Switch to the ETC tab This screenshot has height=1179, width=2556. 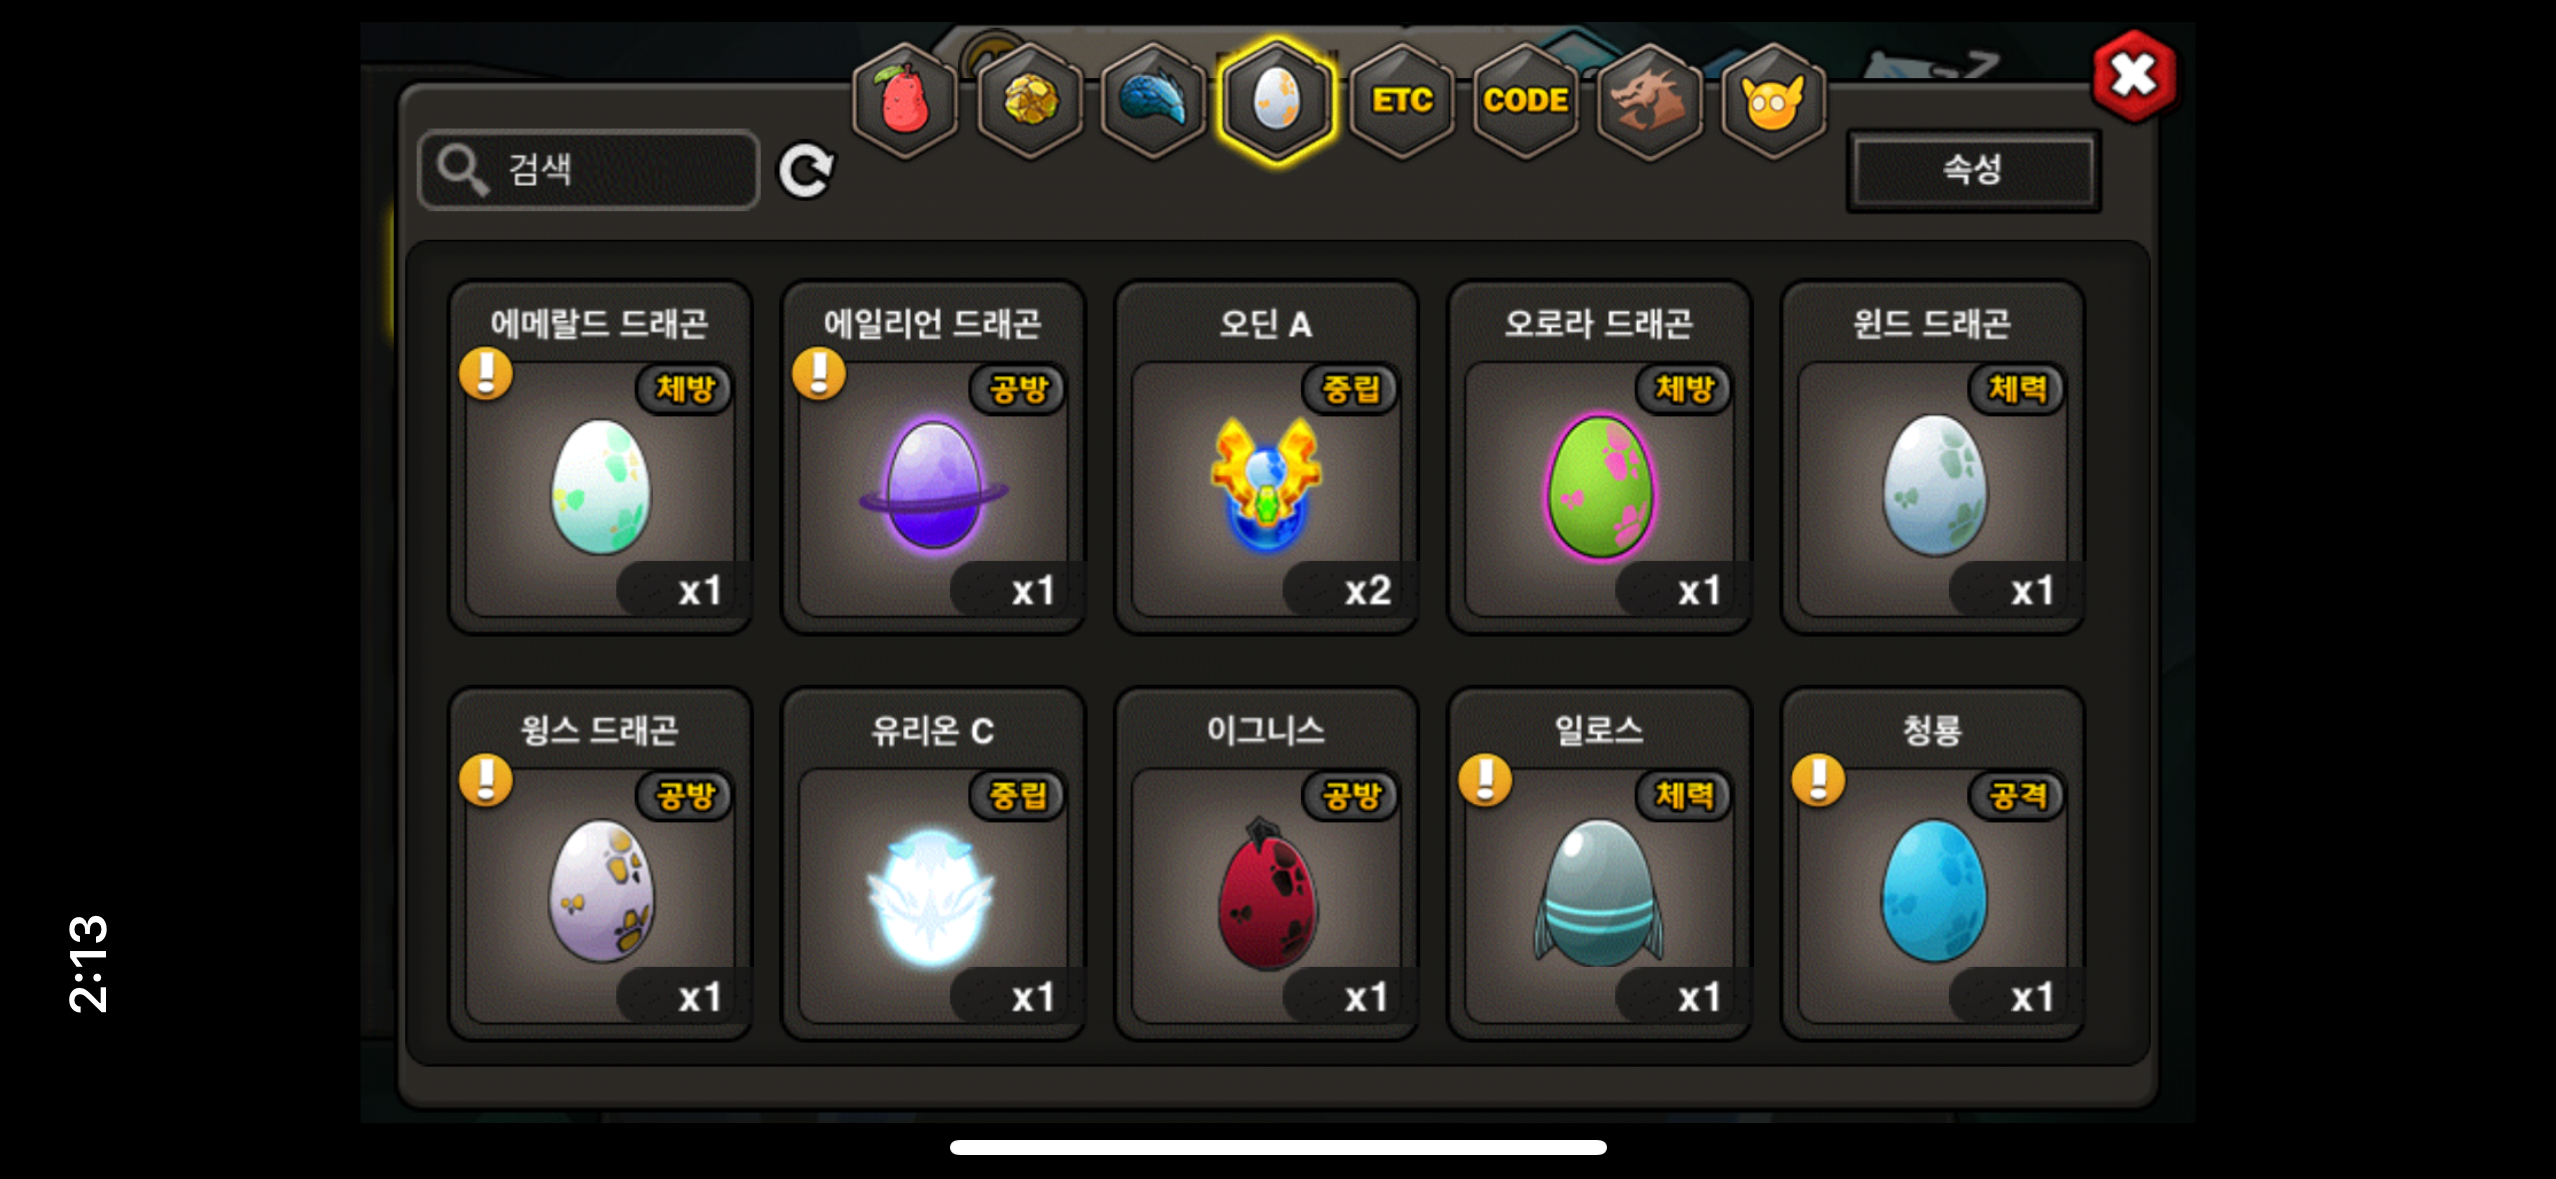(x=1401, y=101)
